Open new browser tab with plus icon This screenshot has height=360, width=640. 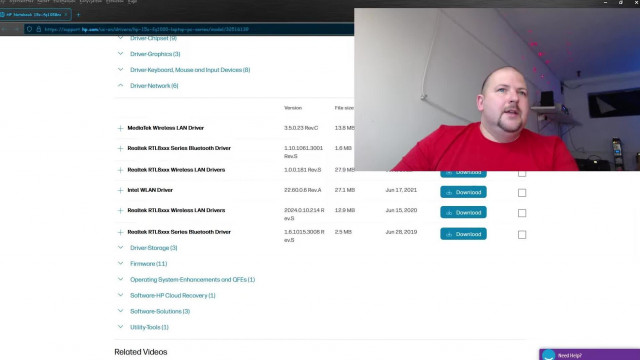tap(78, 15)
